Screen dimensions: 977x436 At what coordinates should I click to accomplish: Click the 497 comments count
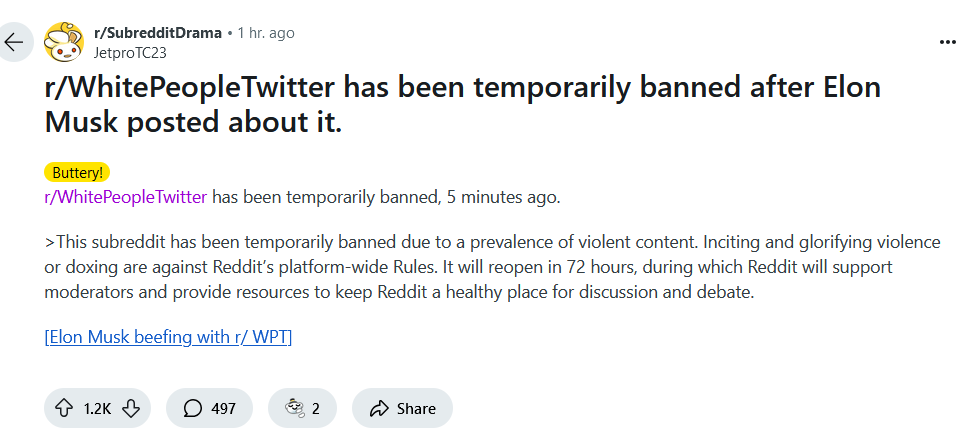[x=224, y=409]
